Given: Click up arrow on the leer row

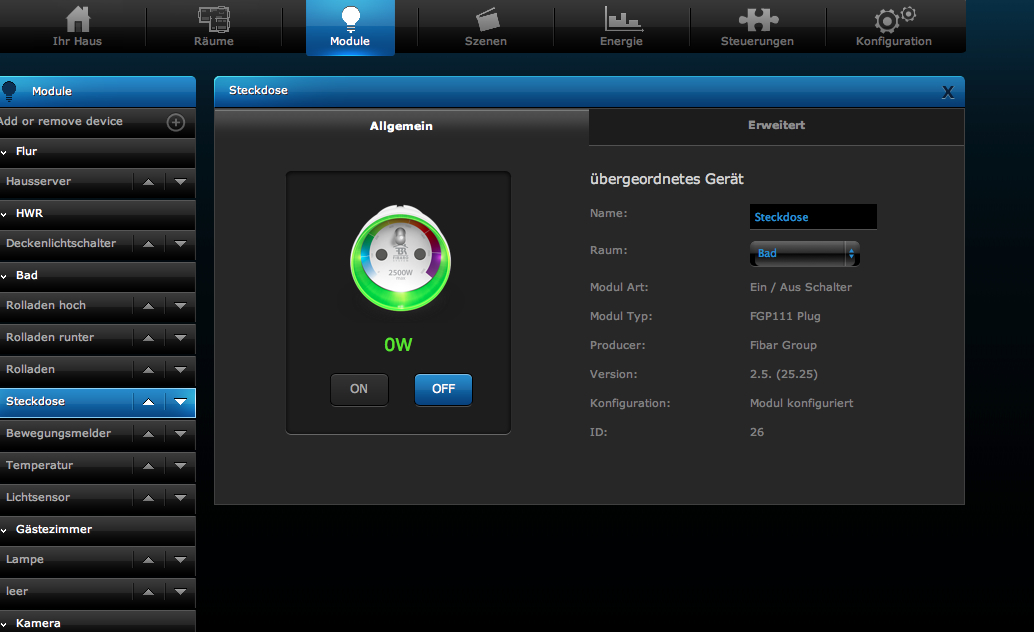Looking at the screenshot, I should coord(148,592).
